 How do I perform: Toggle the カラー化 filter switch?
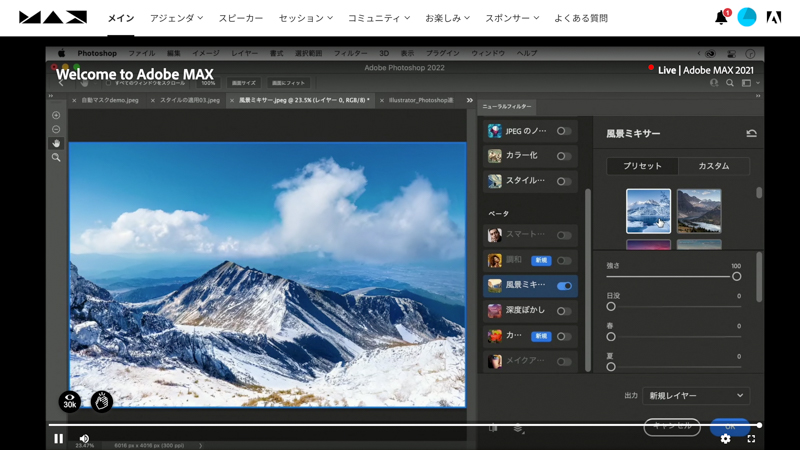pos(564,156)
